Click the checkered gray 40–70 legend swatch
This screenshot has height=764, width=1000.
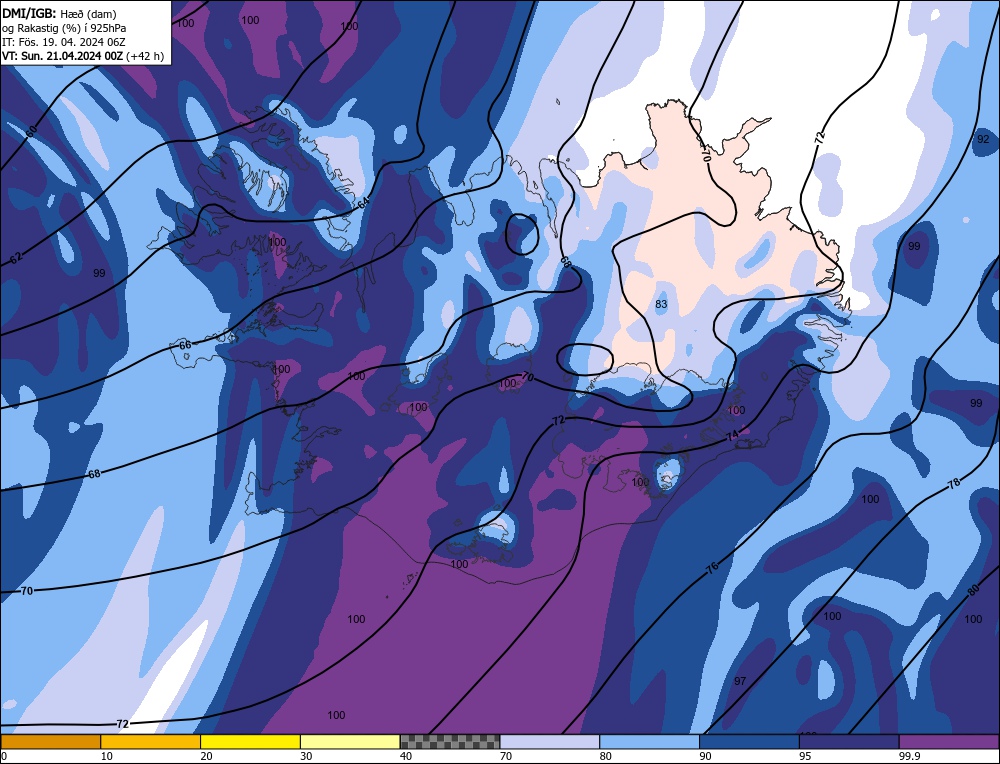click(450, 741)
